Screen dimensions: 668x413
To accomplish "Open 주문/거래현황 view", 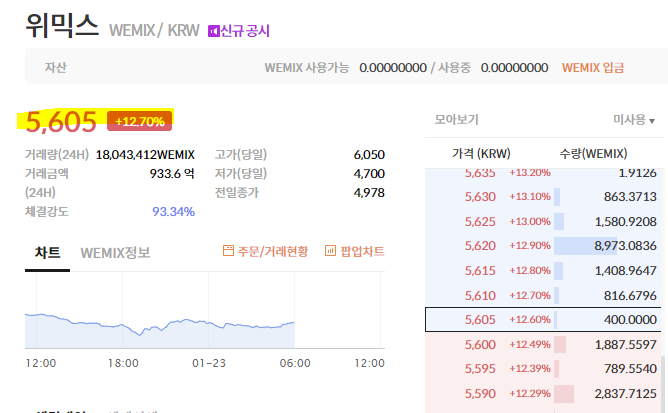I will coord(265,251).
